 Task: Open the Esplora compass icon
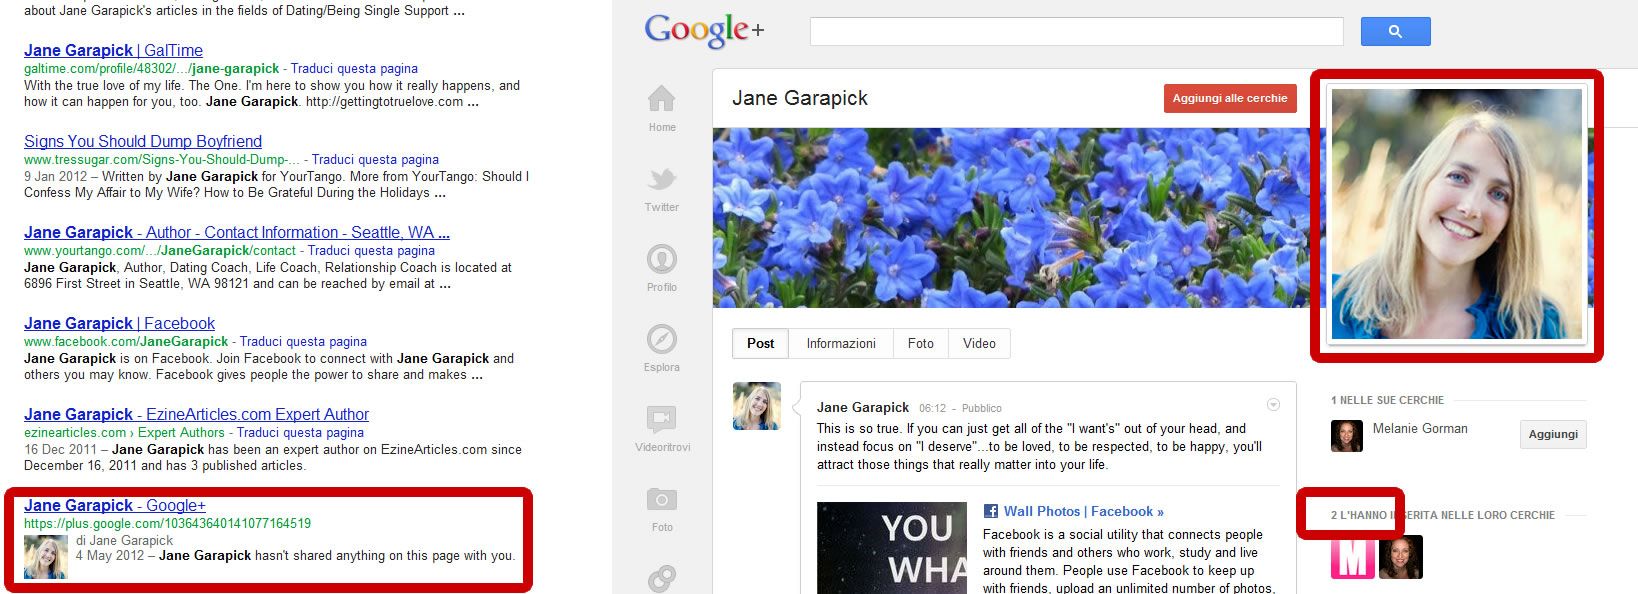point(662,339)
